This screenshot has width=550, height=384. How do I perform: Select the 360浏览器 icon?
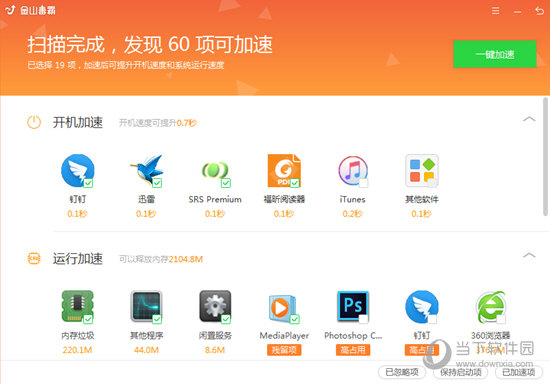[490, 307]
